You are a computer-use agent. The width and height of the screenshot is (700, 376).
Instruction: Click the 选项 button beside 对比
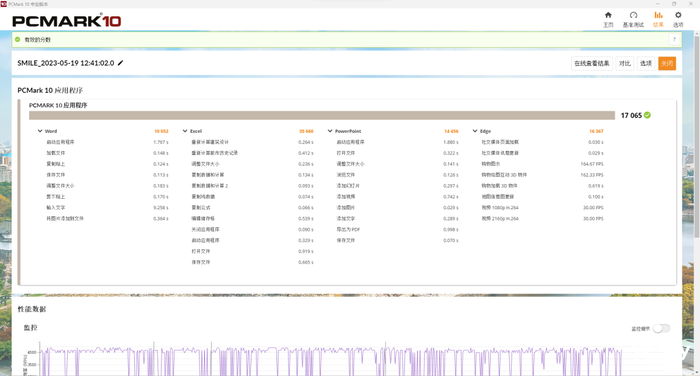point(646,63)
